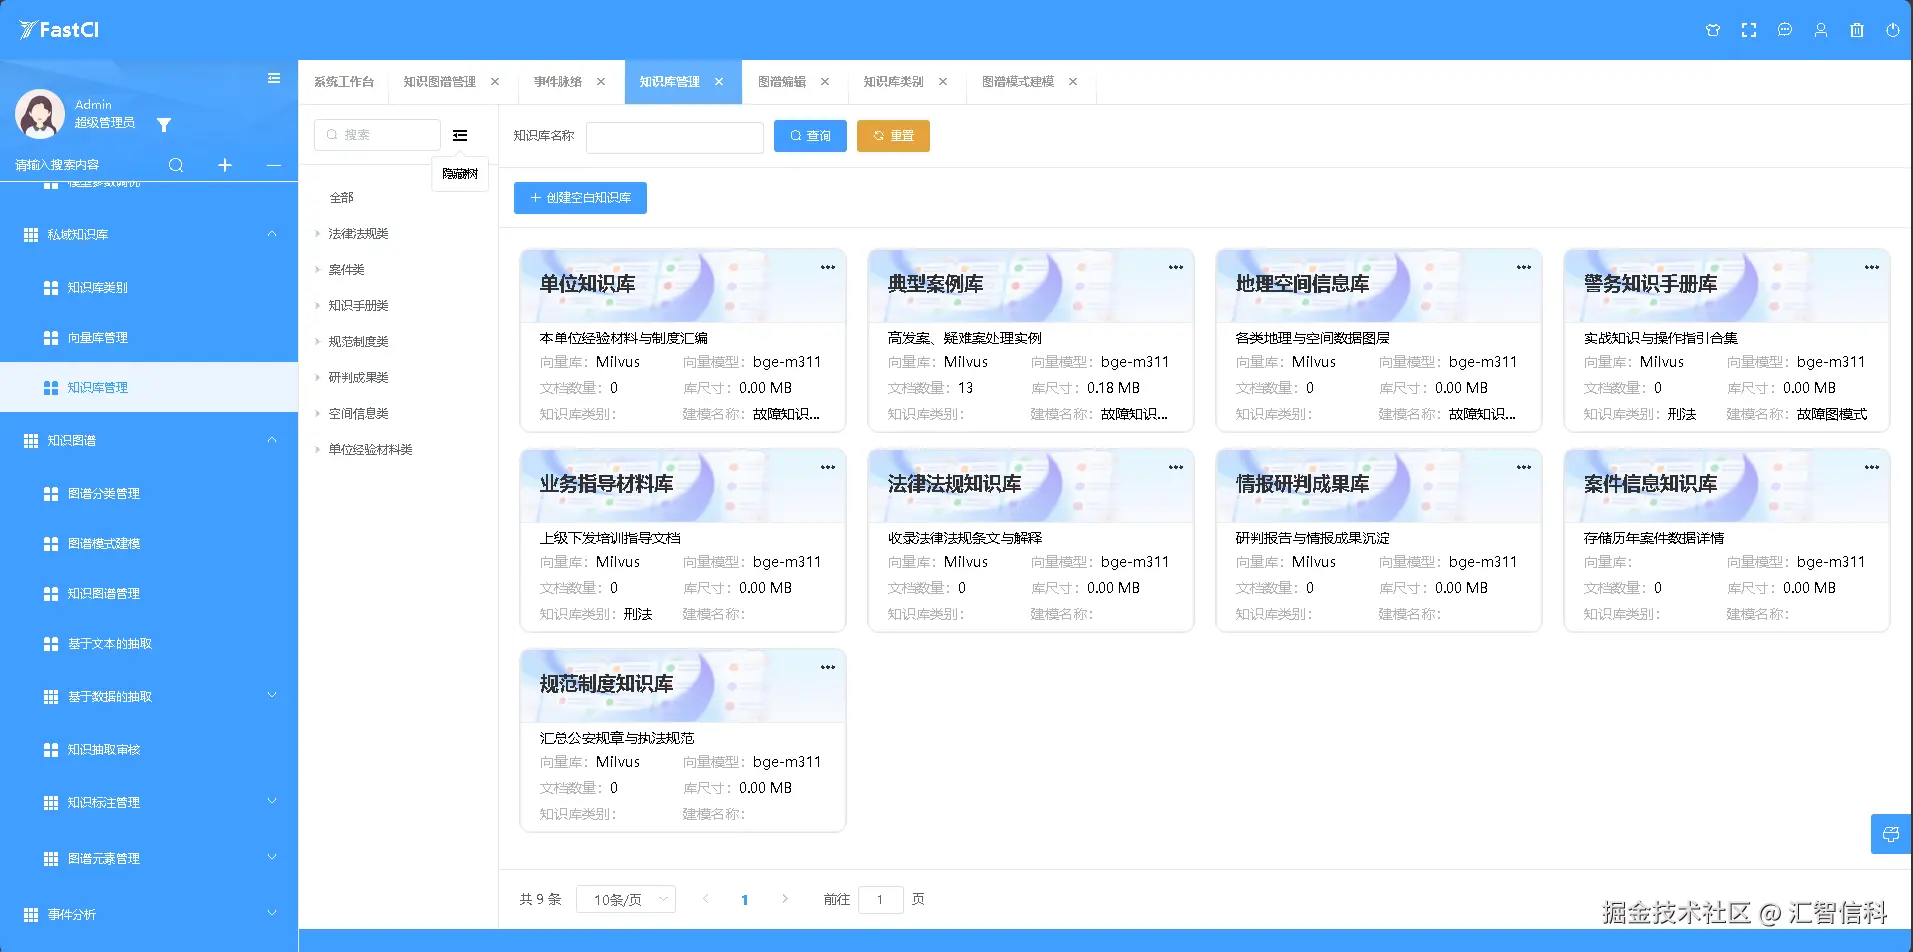Switch to the 图谱模式建模 tab
The height and width of the screenshot is (952, 1913).
(1018, 82)
